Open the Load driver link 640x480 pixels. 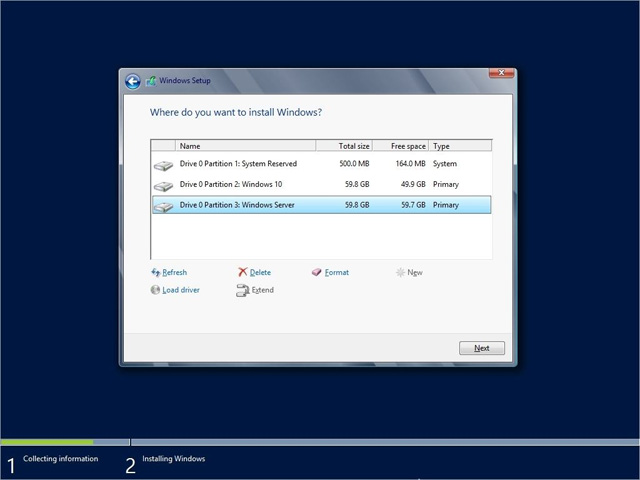tap(181, 290)
